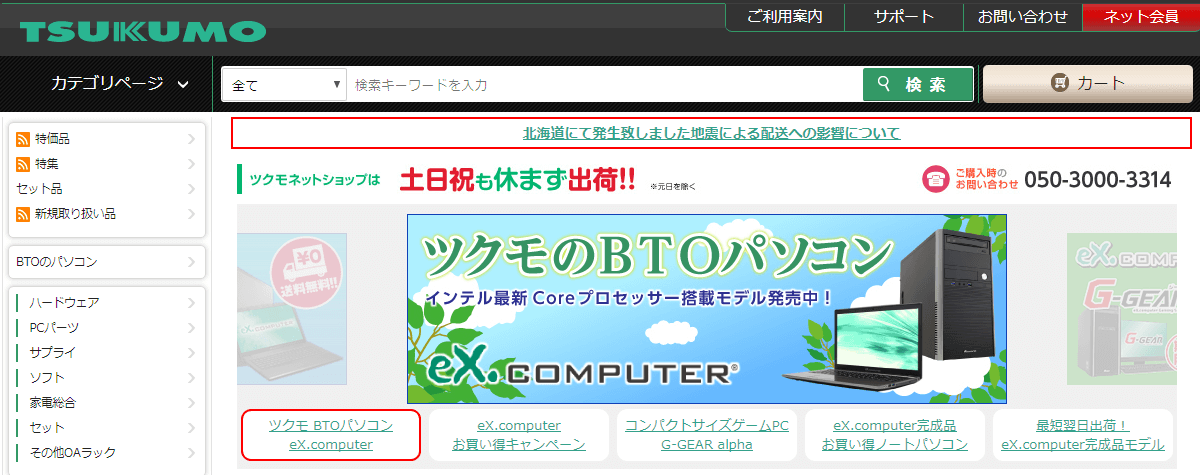The height and width of the screenshot is (475, 1200).
Task: Click the TSUKUMO logo
Action: [142, 32]
